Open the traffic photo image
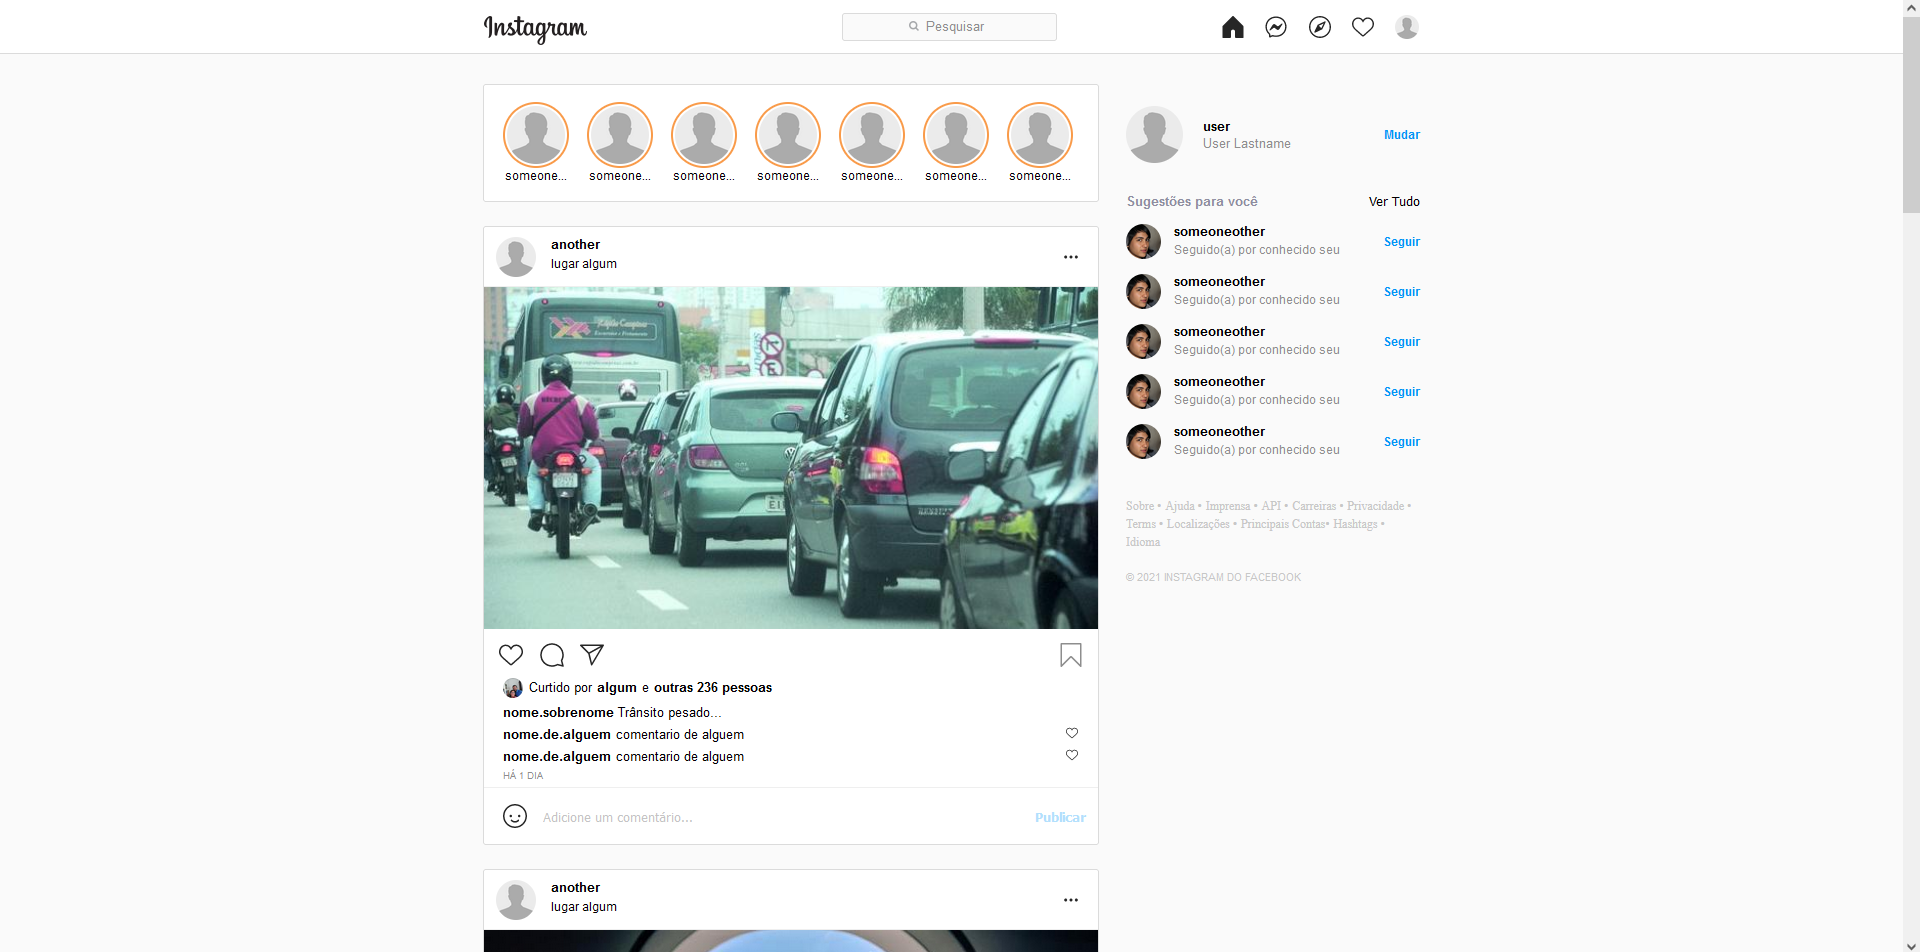This screenshot has height=952, width=1920. point(791,458)
